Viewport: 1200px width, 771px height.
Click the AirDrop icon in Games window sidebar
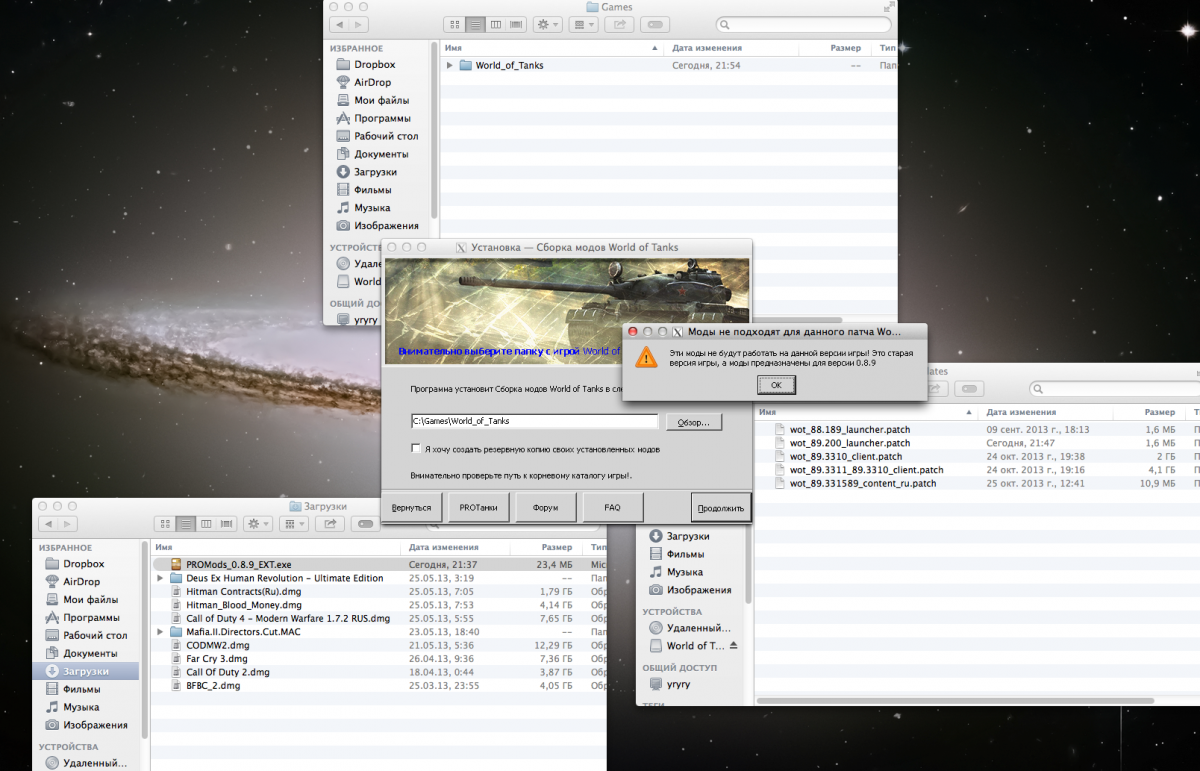click(343, 83)
